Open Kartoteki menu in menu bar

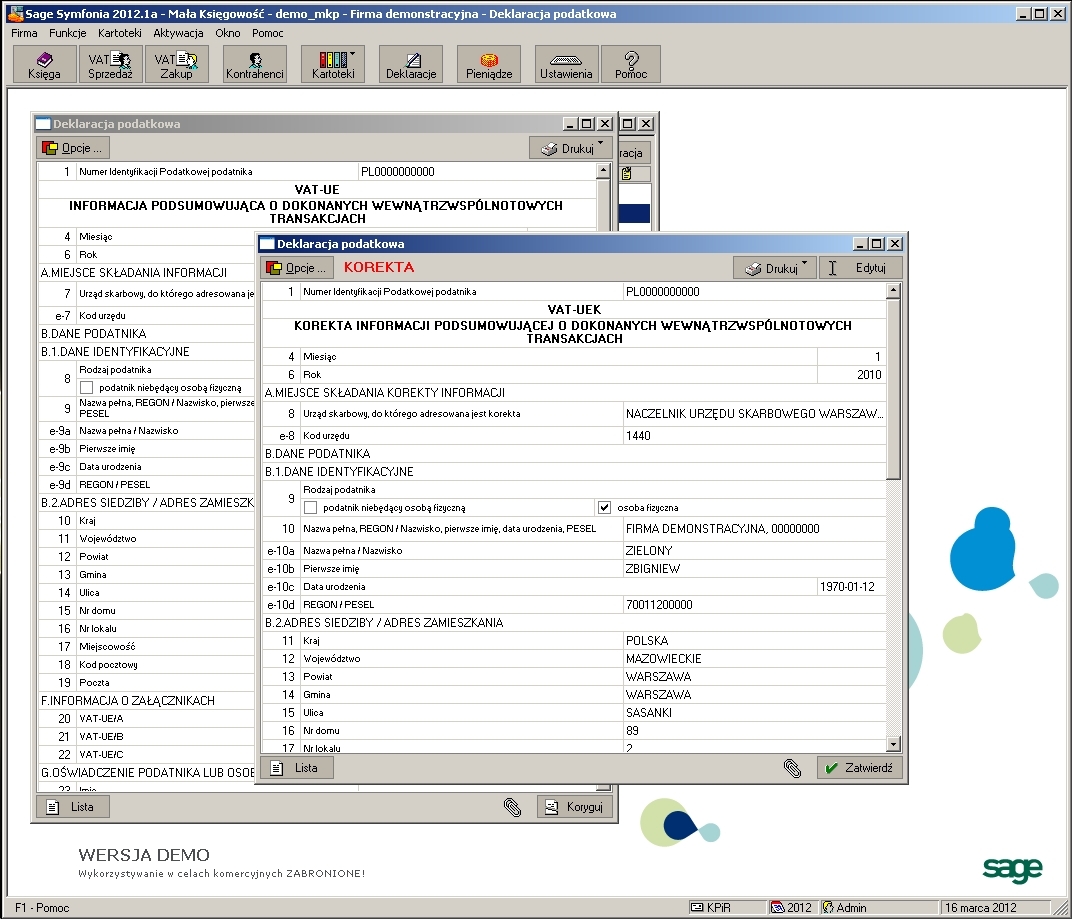[120, 33]
